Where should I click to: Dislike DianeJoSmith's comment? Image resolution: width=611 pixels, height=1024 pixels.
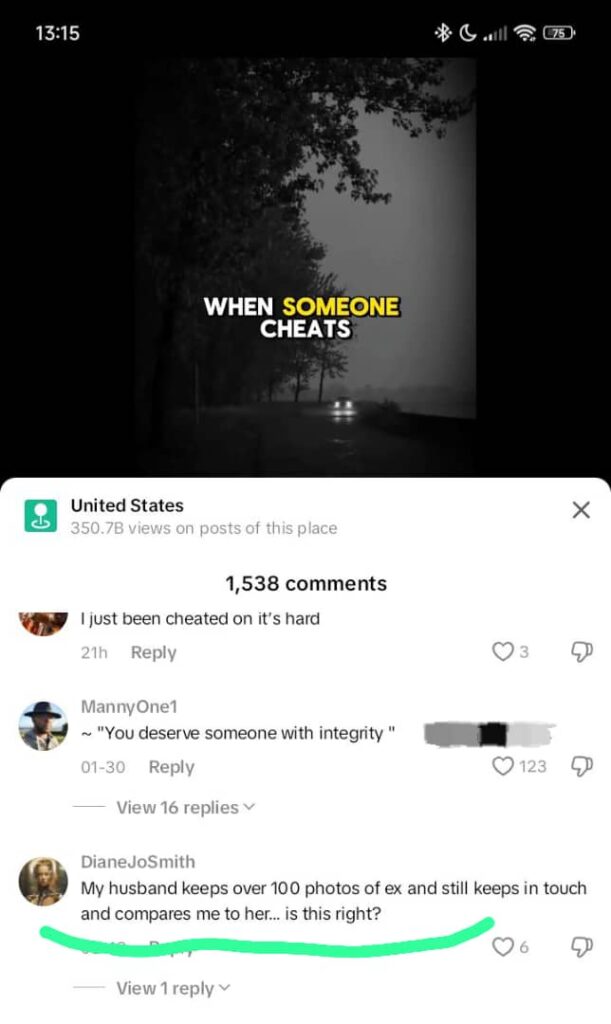click(581, 947)
